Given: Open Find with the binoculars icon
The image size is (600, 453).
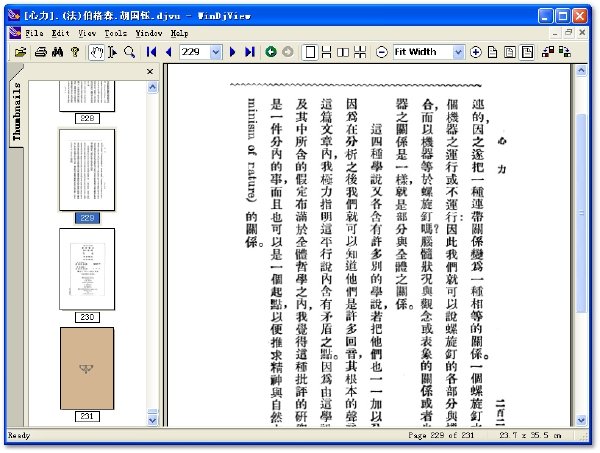Looking at the screenshot, I should tap(57, 52).
